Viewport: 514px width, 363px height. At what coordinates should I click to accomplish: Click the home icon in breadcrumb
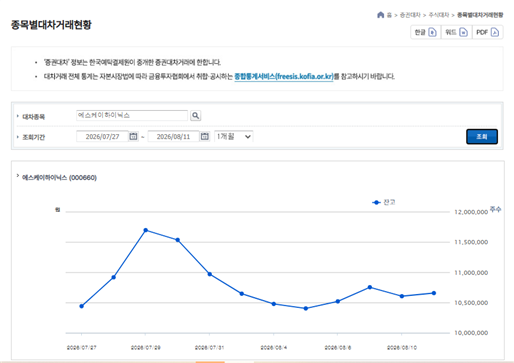(x=380, y=15)
